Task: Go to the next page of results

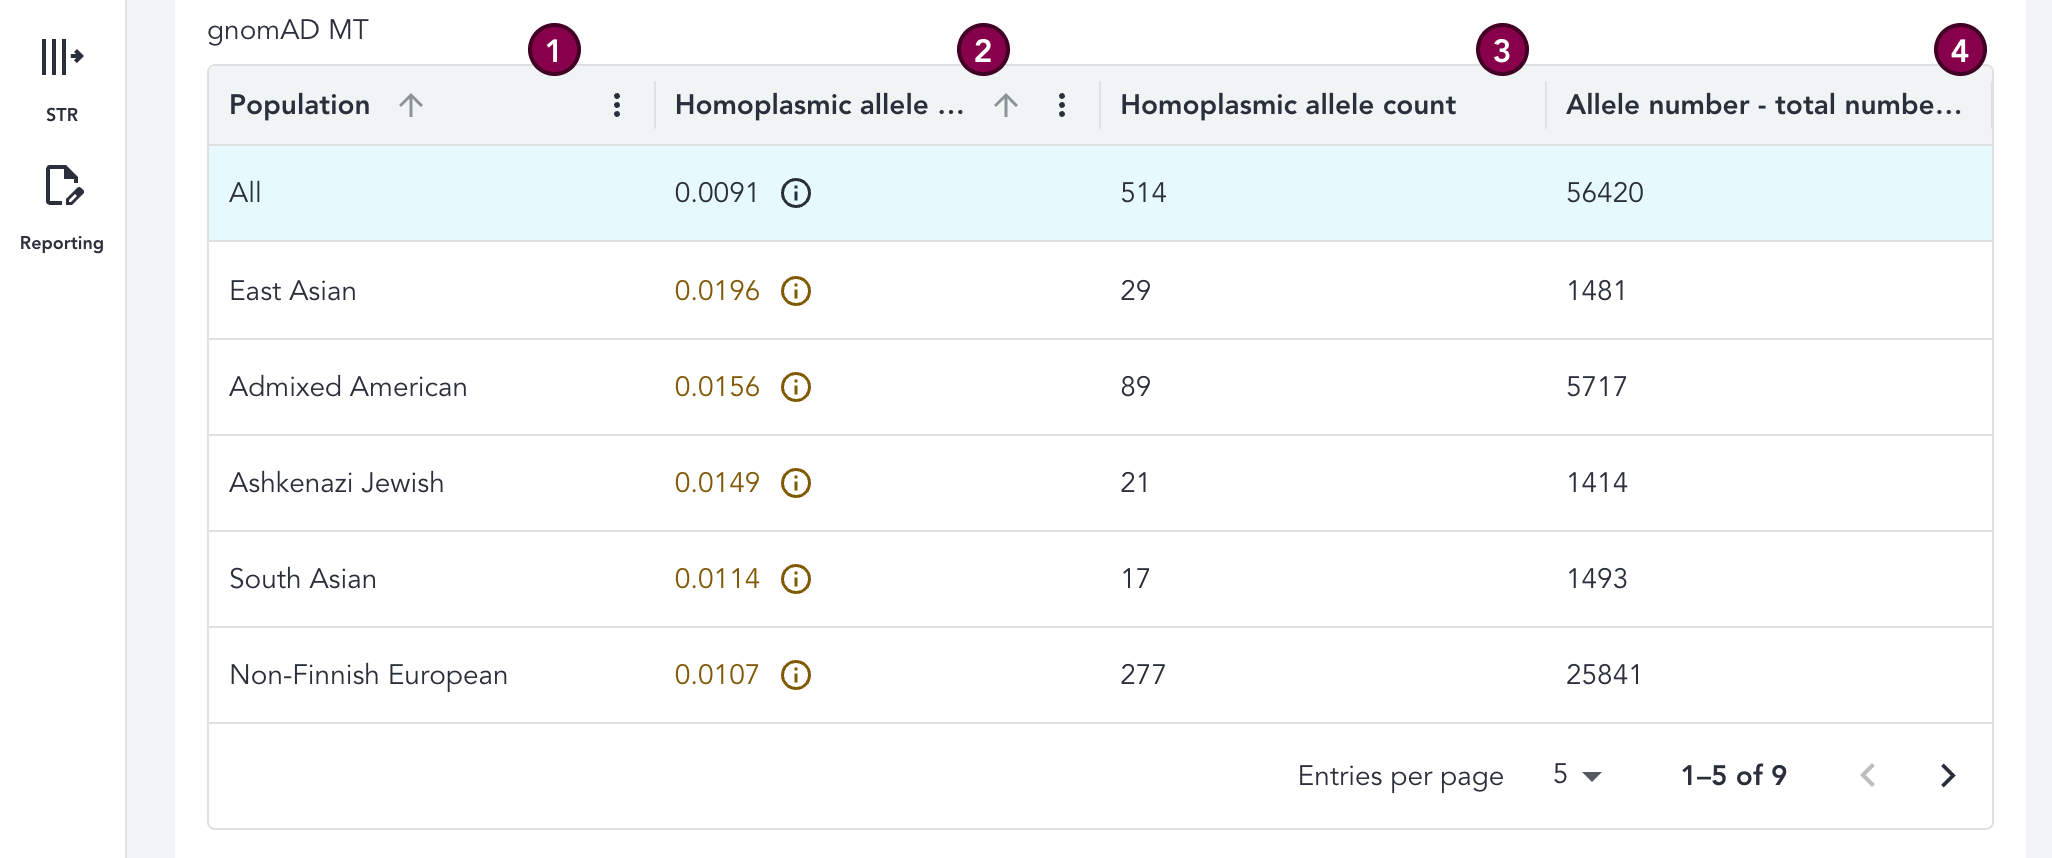Action: tap(1947, 775)
